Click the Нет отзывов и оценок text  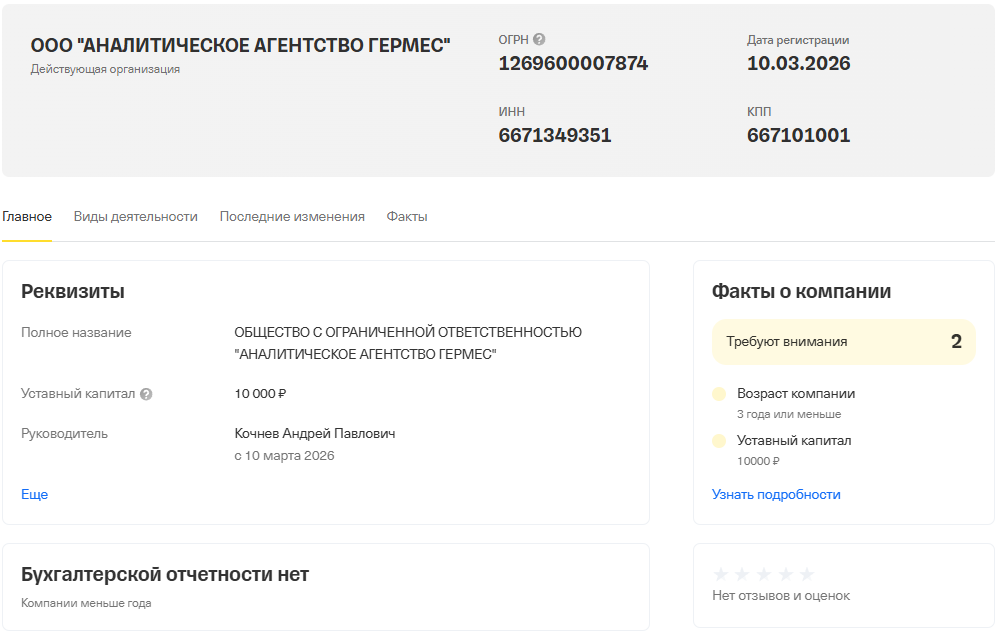(x=781, y=596)
